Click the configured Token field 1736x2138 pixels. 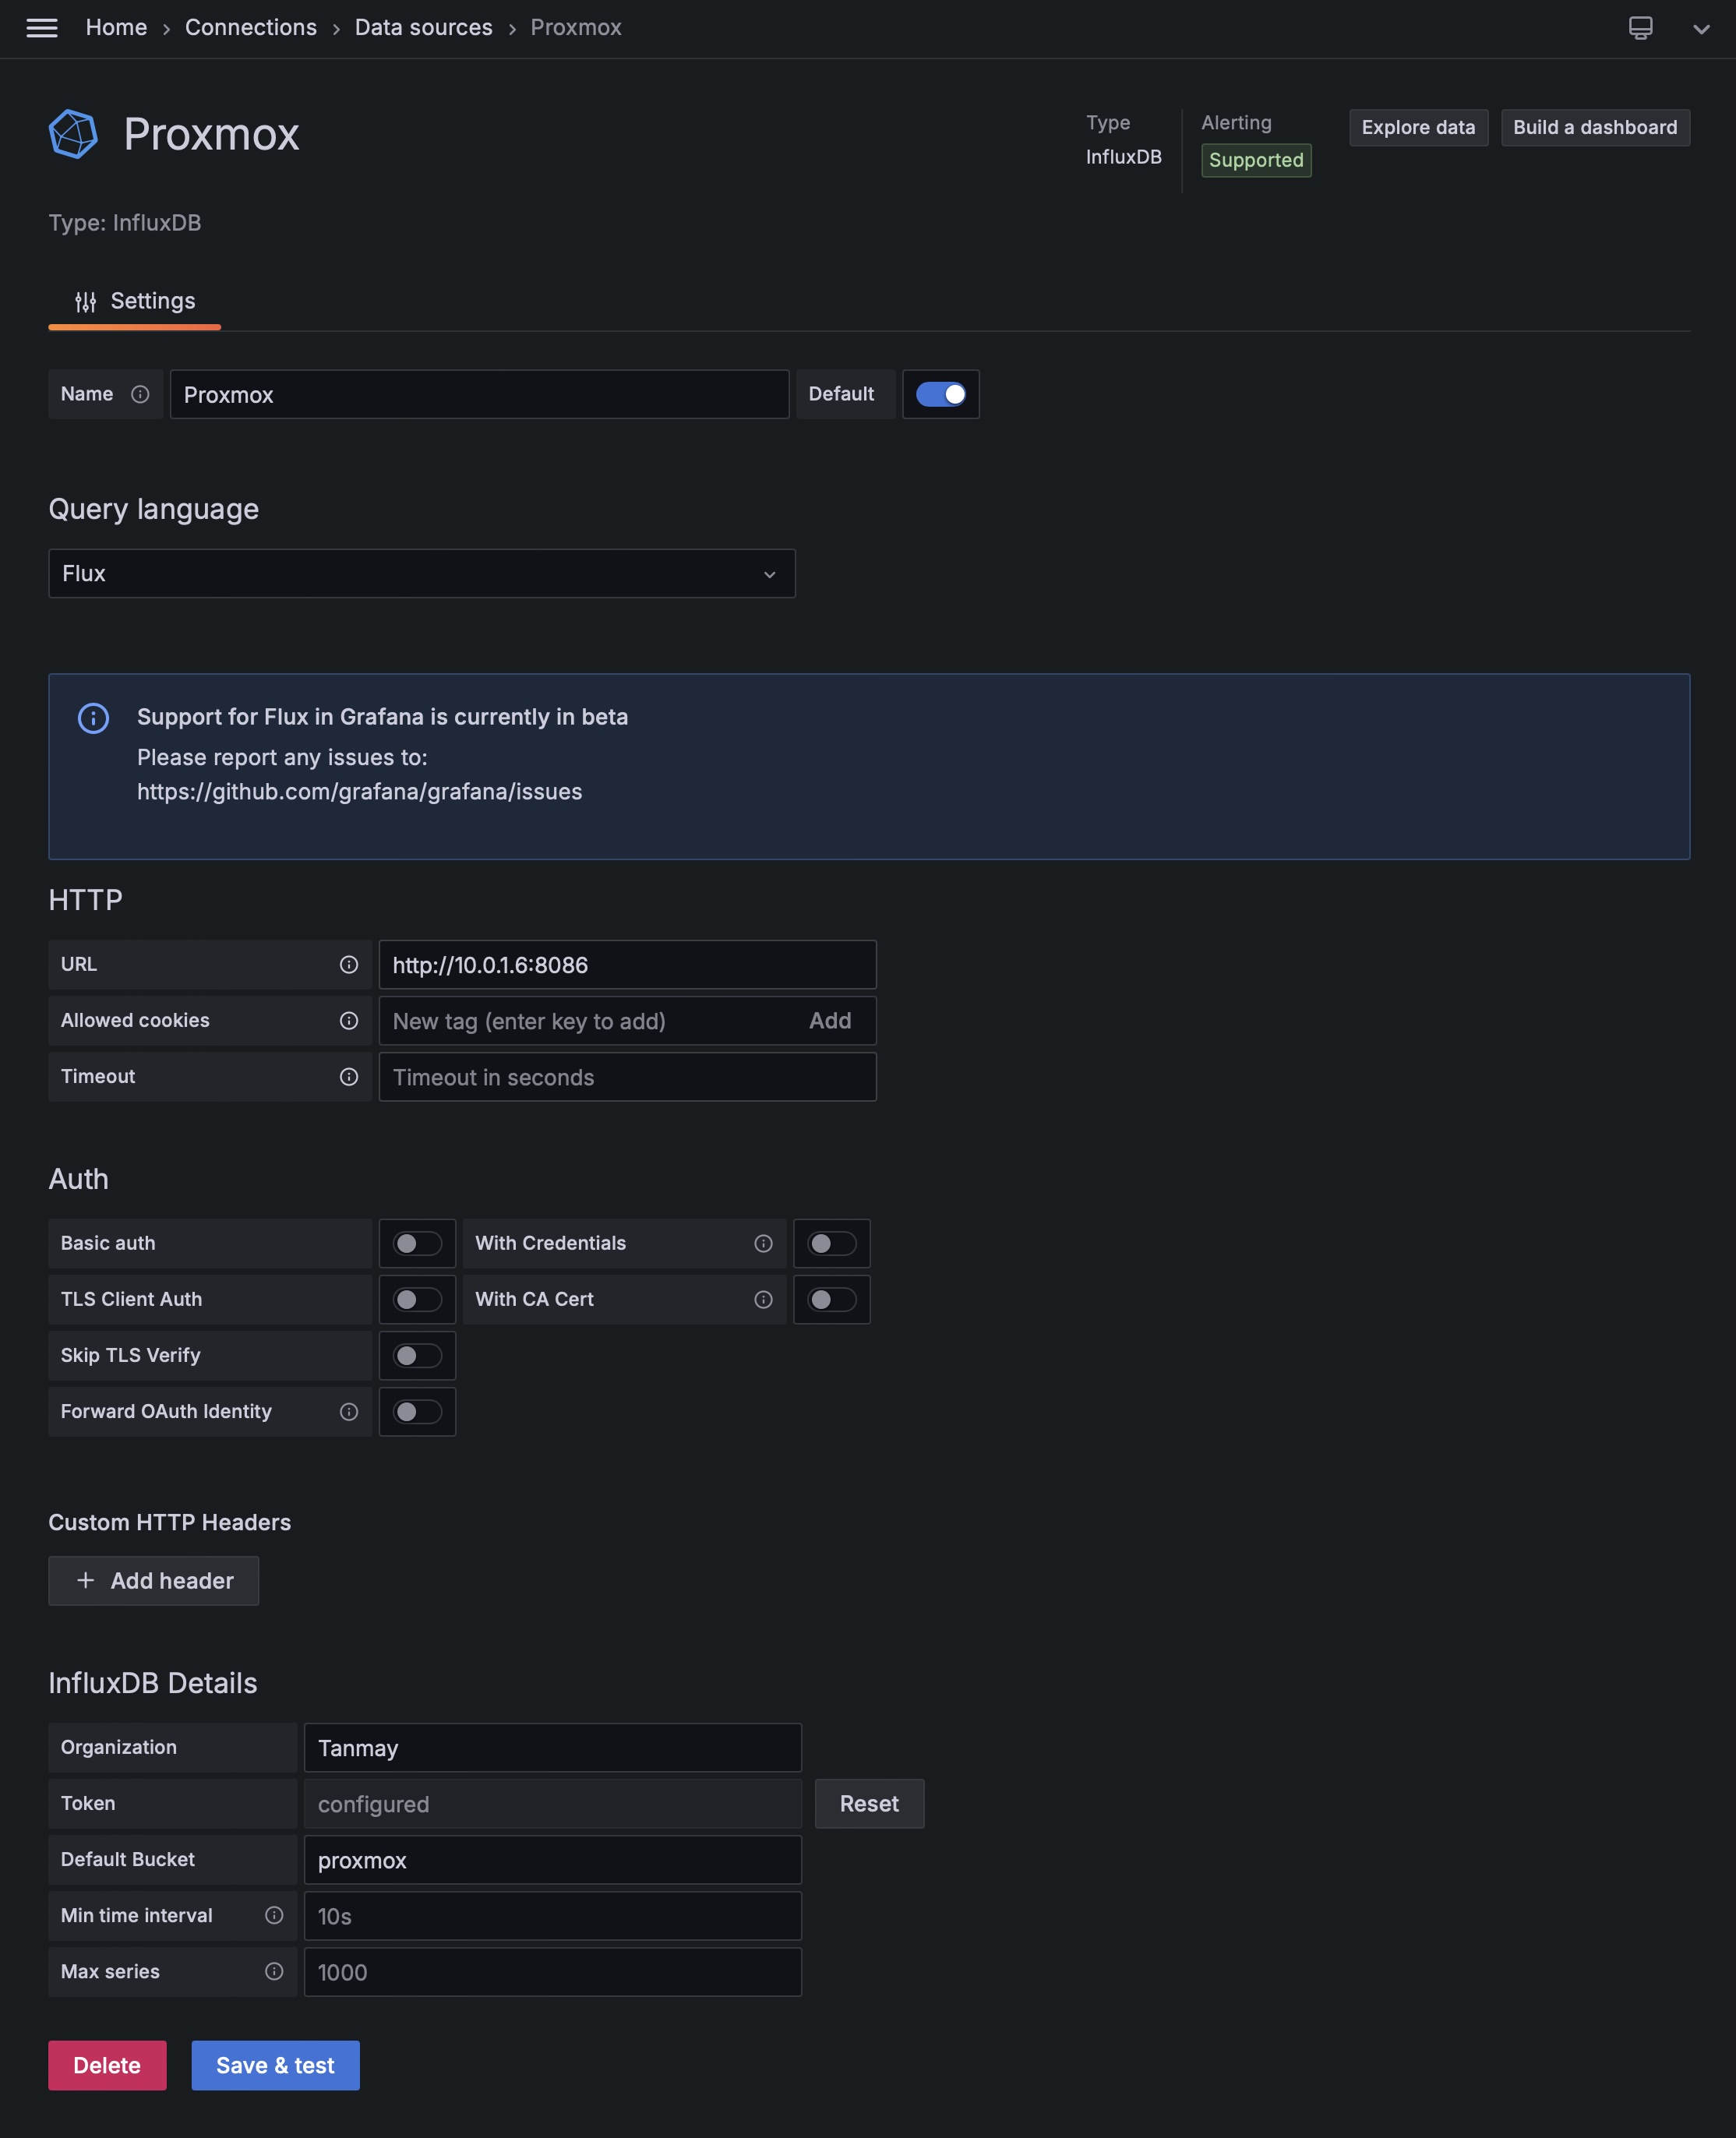click(552, 1803)
